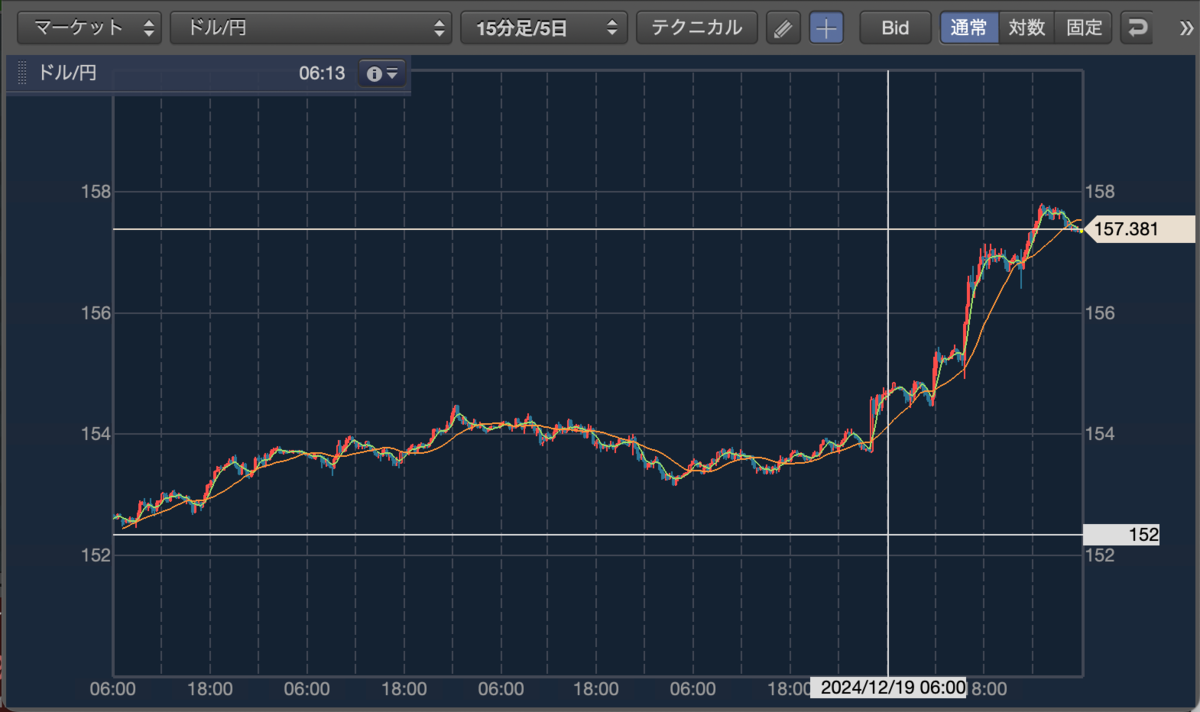This screenshot has width=1200, height=712.
Task: Switch to 対数 logarithmic scale
Action: pyautogui.click(x=1026, y=28)
